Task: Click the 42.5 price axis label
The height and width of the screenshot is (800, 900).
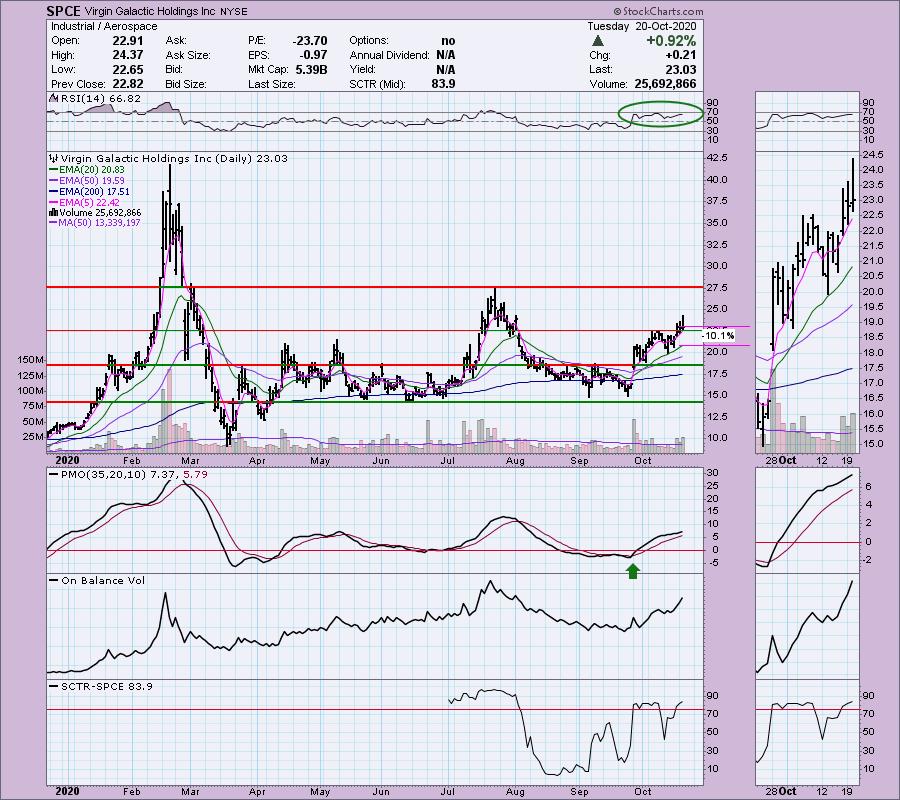Action: click(717, 157)
